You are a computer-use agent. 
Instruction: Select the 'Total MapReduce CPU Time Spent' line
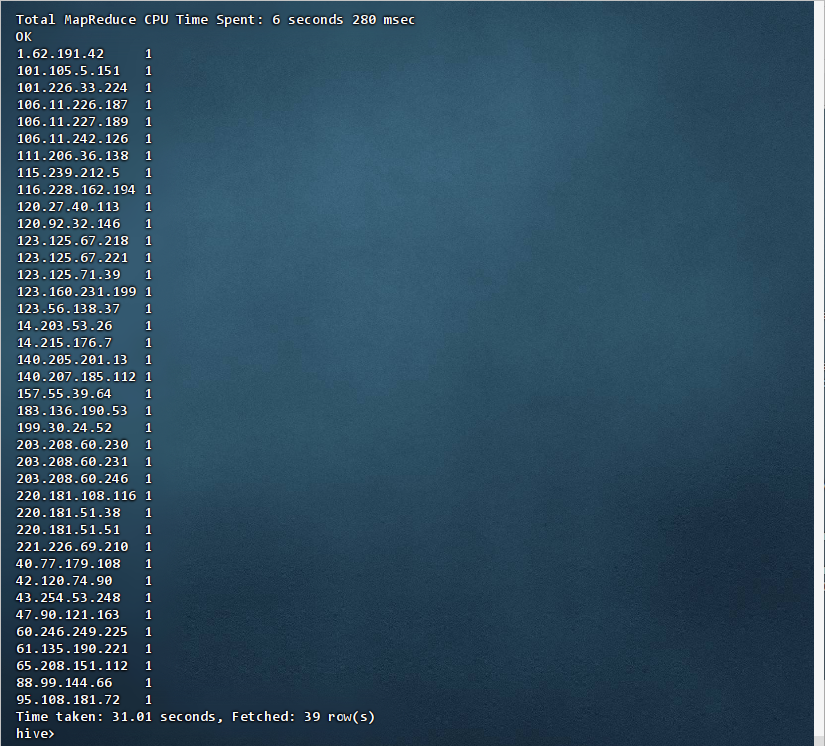coord(215,20)
